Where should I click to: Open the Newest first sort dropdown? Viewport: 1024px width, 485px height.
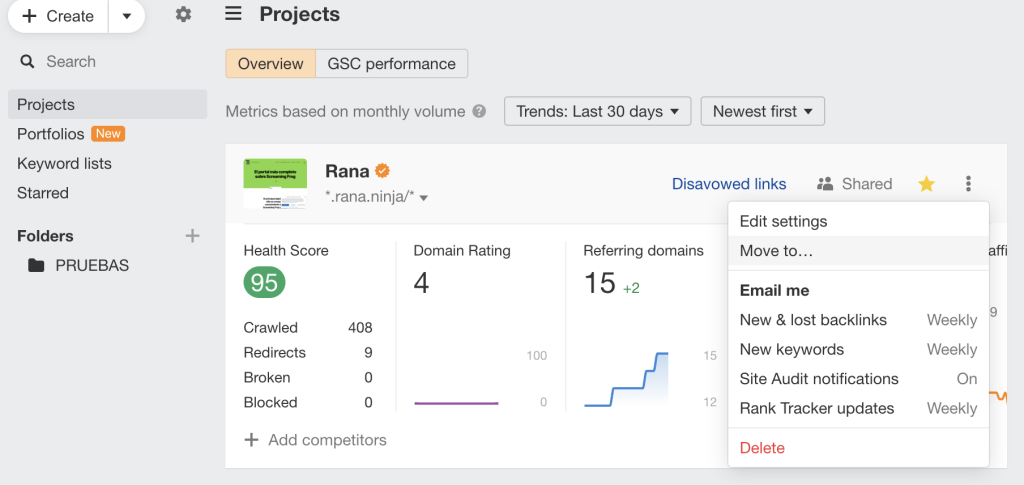click(762, 112)
